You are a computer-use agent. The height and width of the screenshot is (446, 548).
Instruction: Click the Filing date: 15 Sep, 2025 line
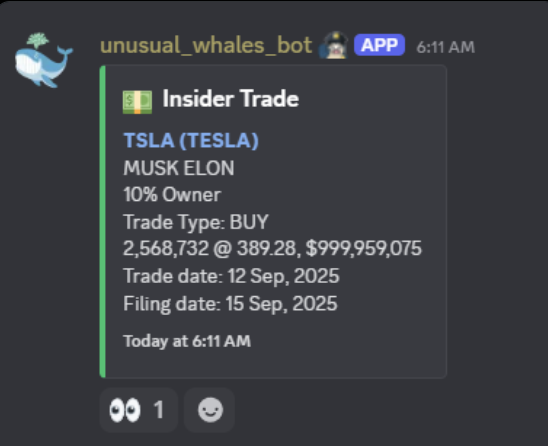[x=230, y=303]
